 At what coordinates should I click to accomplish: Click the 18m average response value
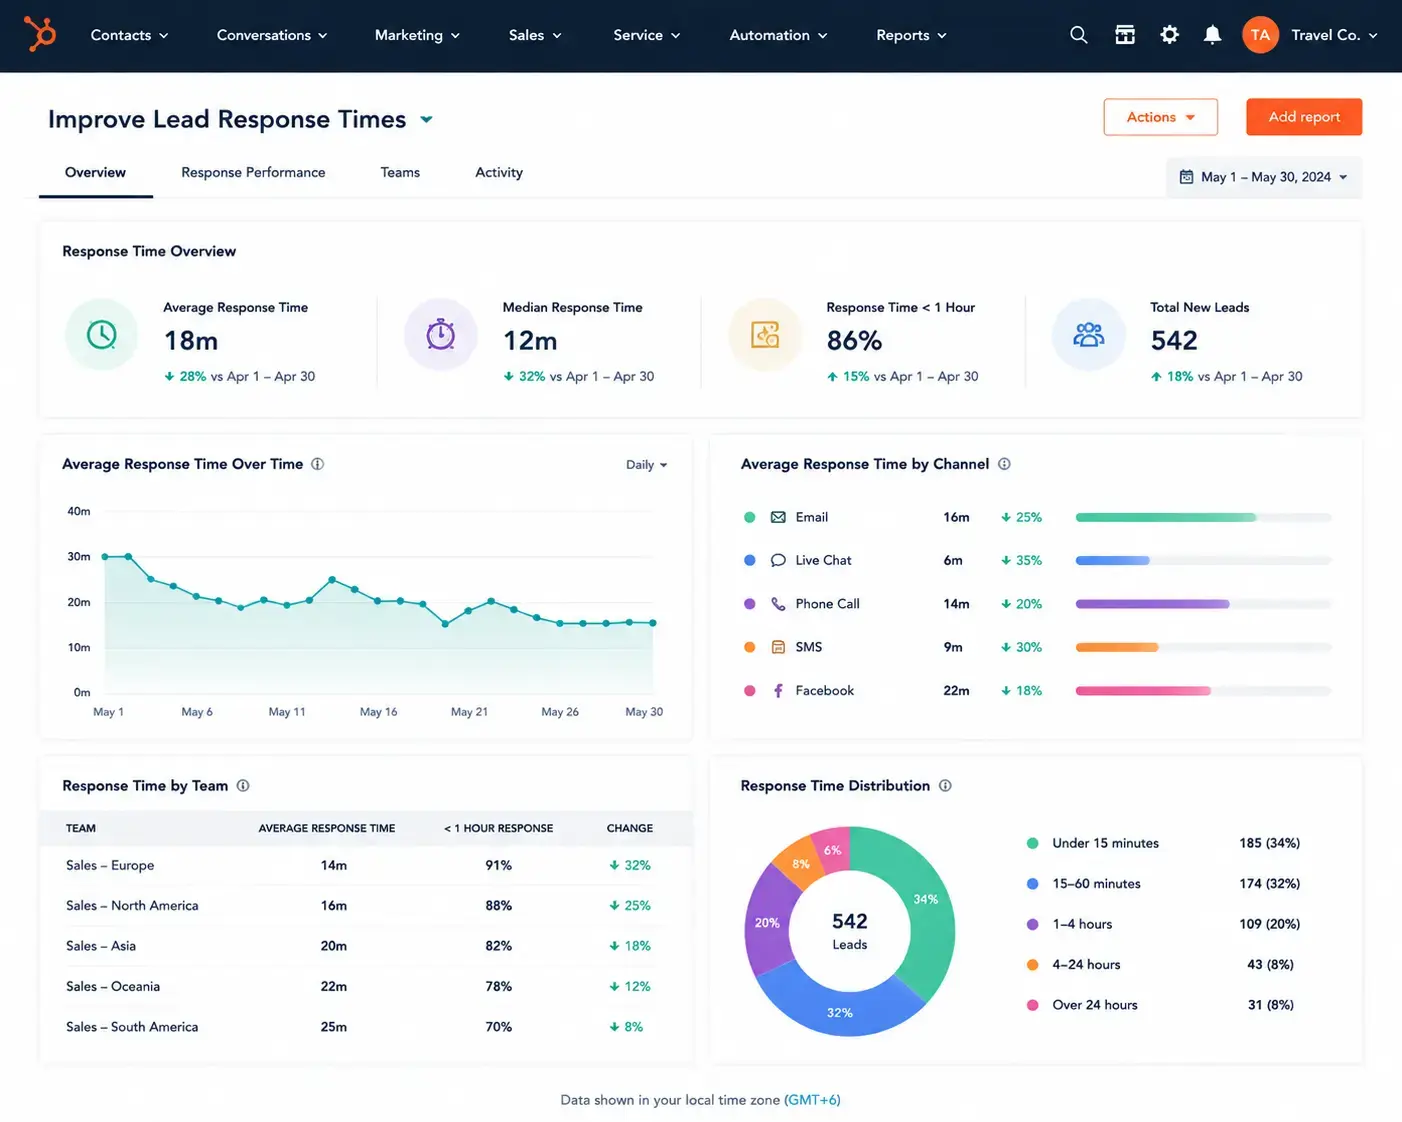(x=191, y=341)
